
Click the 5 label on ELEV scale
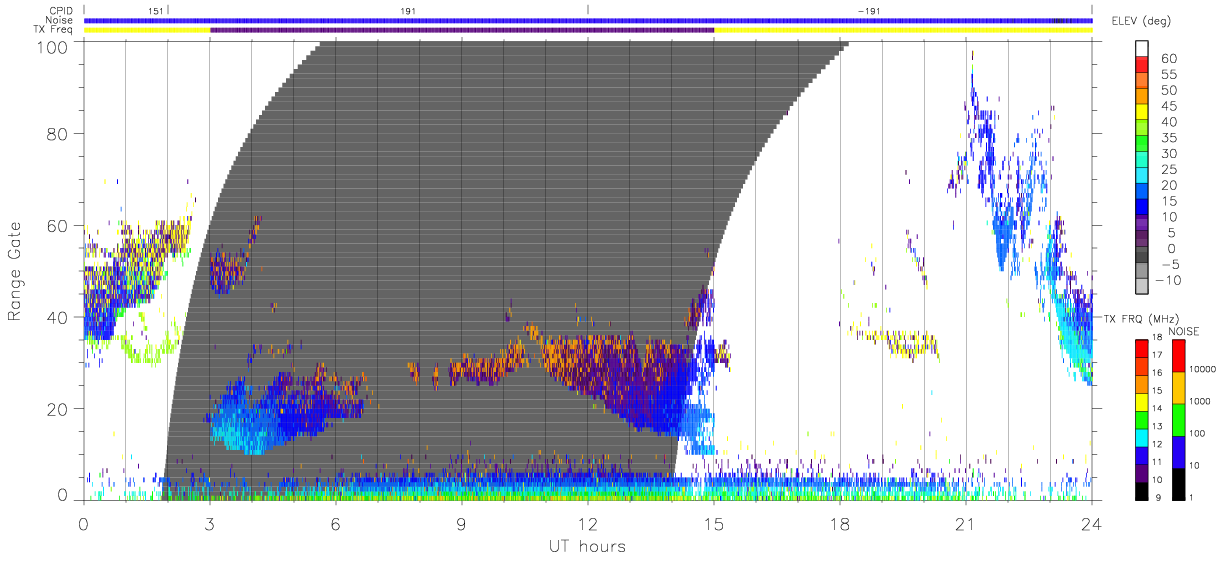[1171, 232]
